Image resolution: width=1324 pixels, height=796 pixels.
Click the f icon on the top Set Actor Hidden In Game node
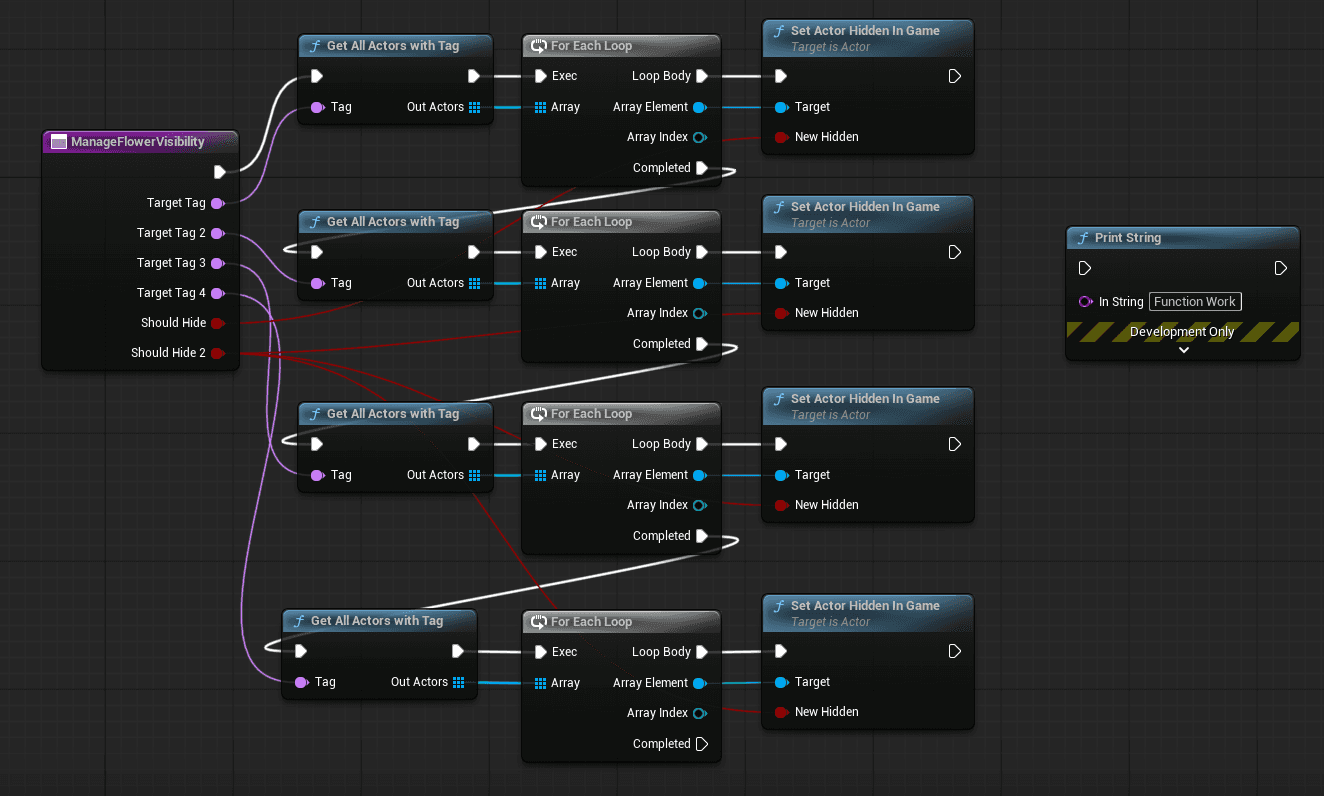coord(779,30)
